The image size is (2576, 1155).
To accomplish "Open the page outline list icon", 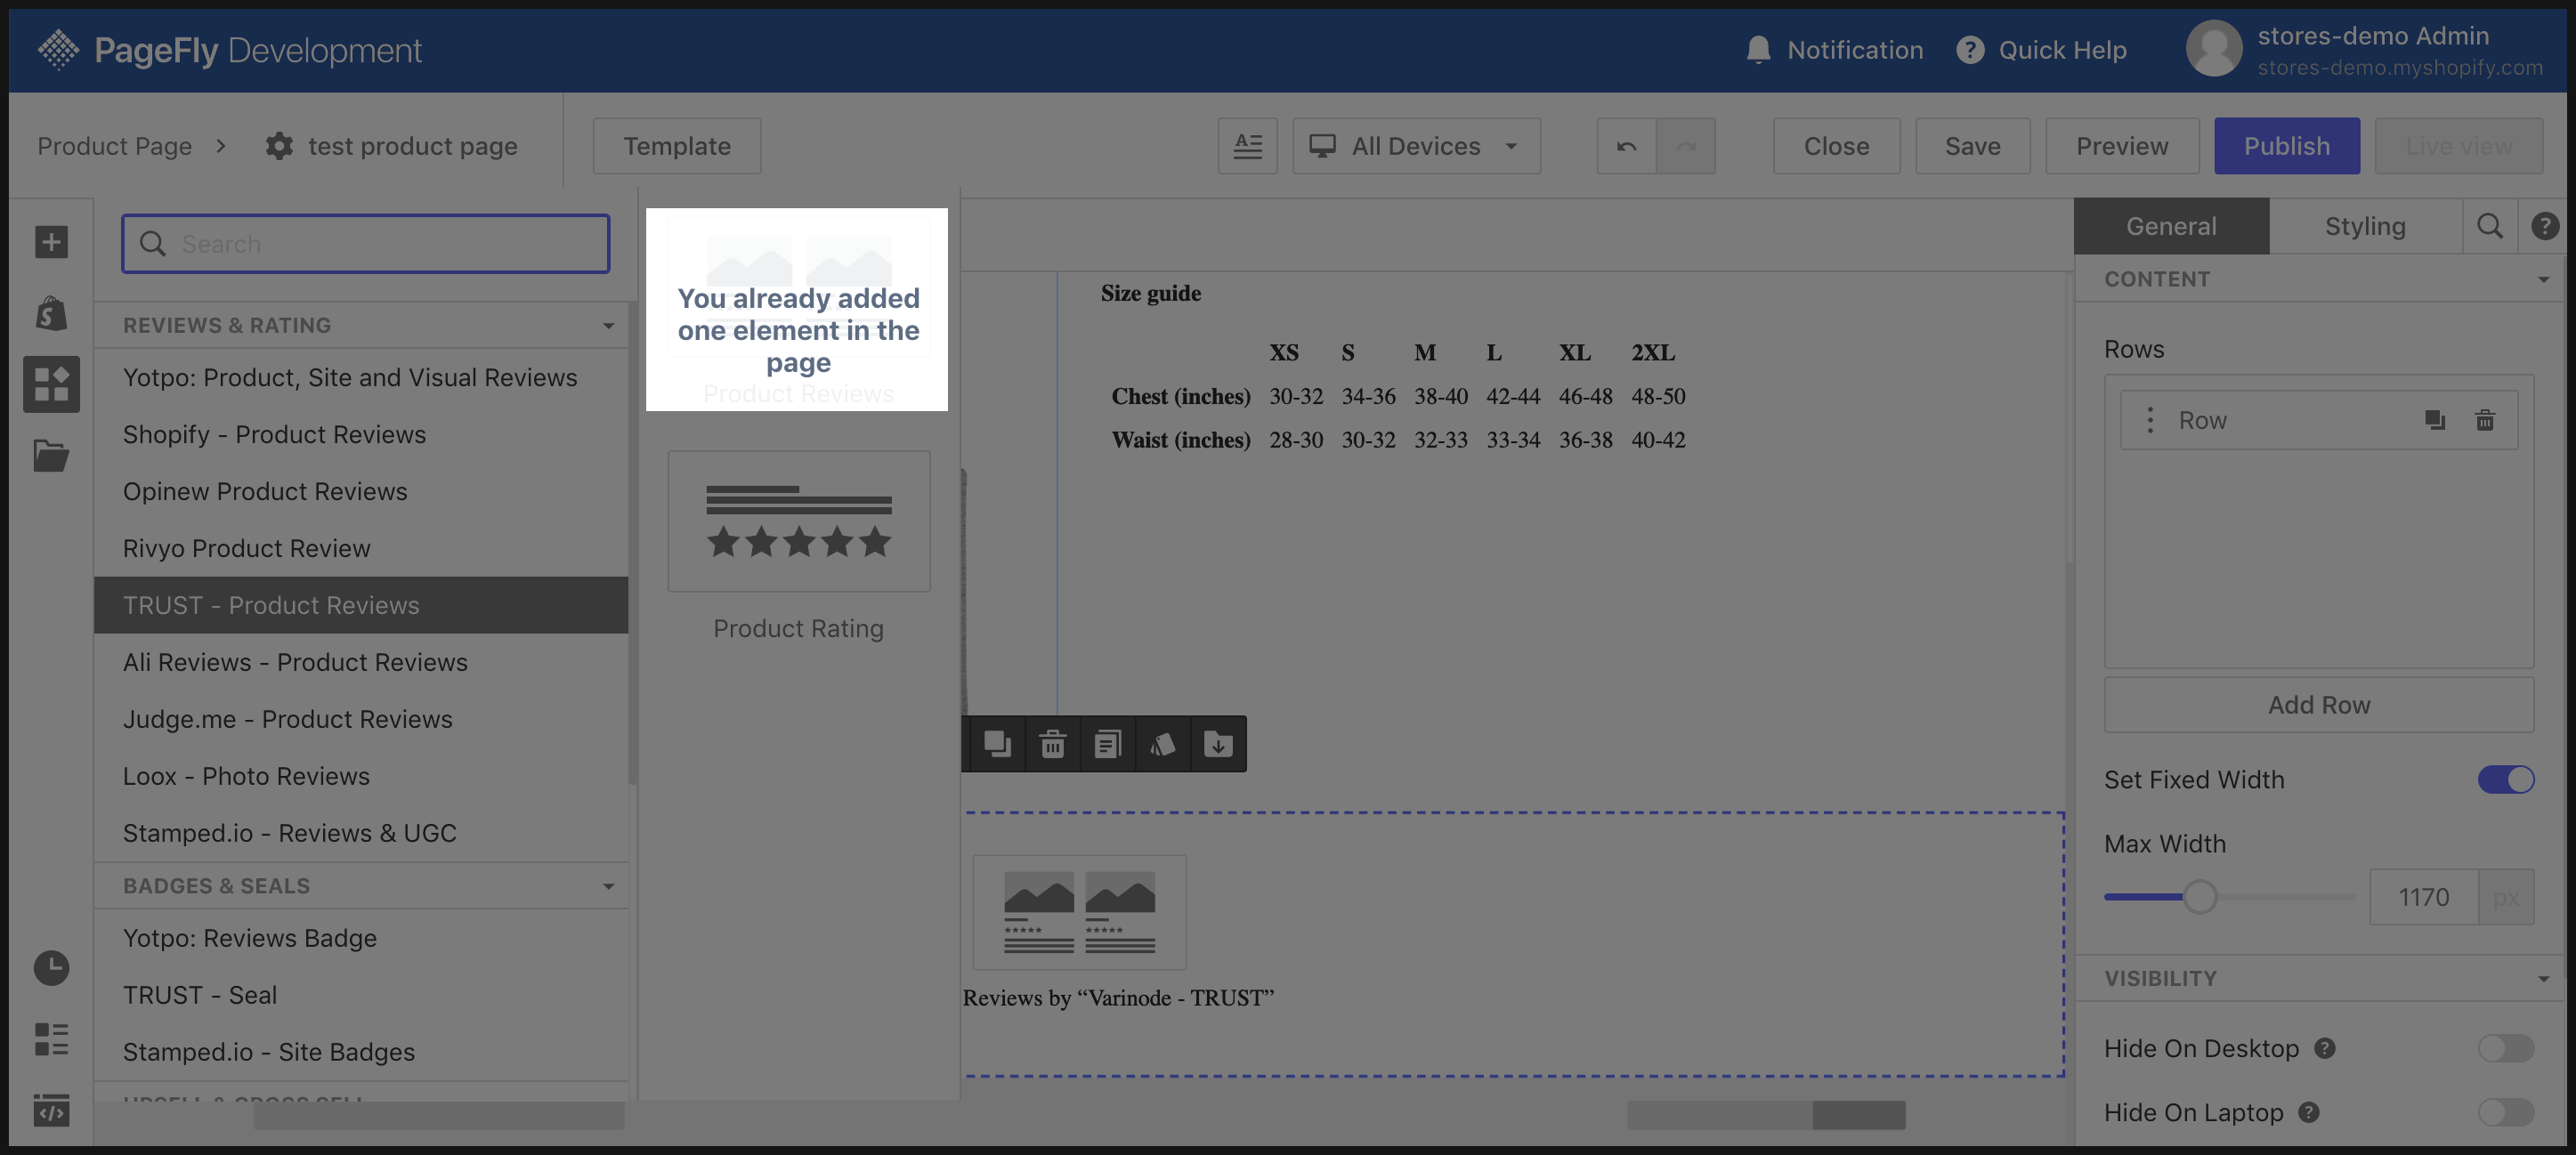I will [51, 1039].
